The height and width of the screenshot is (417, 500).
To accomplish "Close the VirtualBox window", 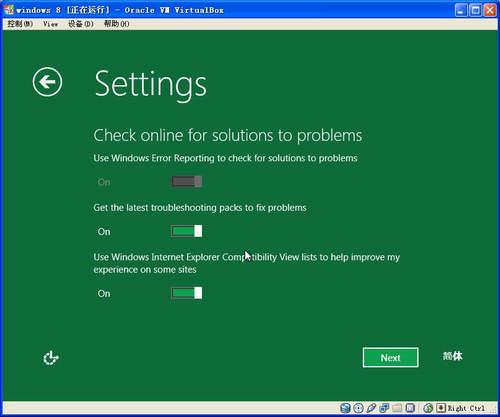I will [490, 10].
